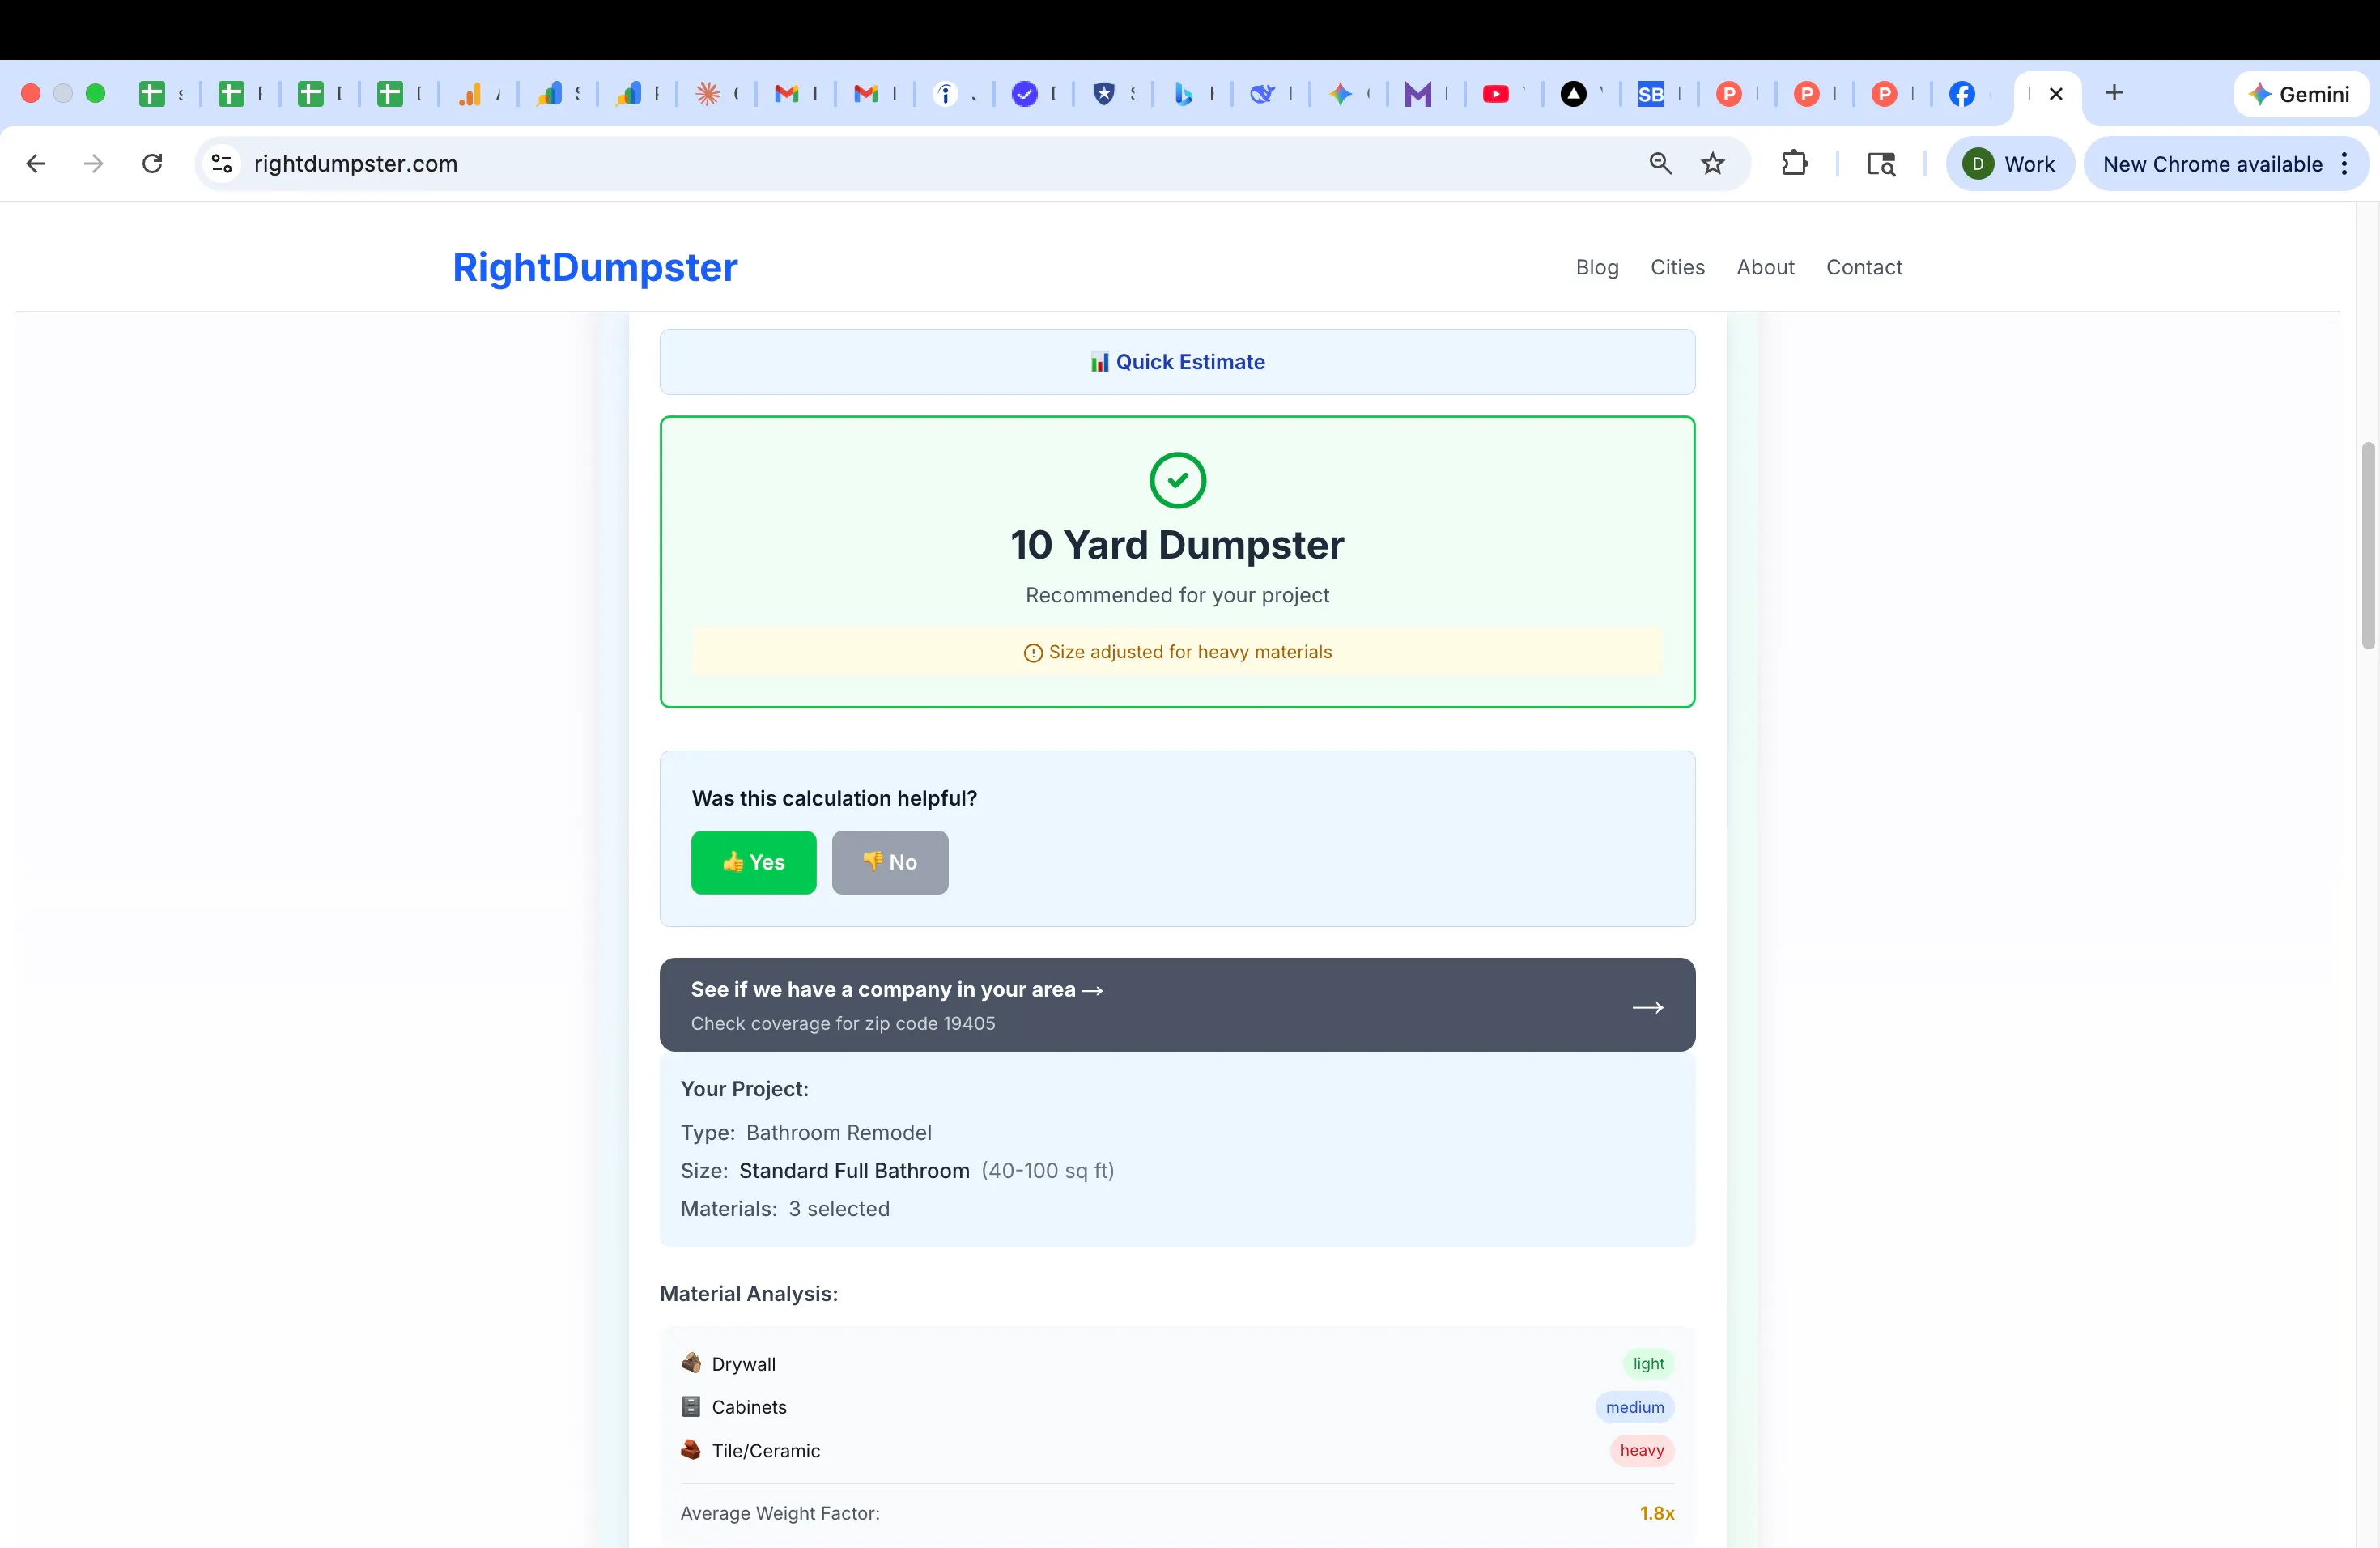Open the Contact nav link
Image resolution: width=2380 pixels, height=1548 pixels.
[x=1864, y=267]
